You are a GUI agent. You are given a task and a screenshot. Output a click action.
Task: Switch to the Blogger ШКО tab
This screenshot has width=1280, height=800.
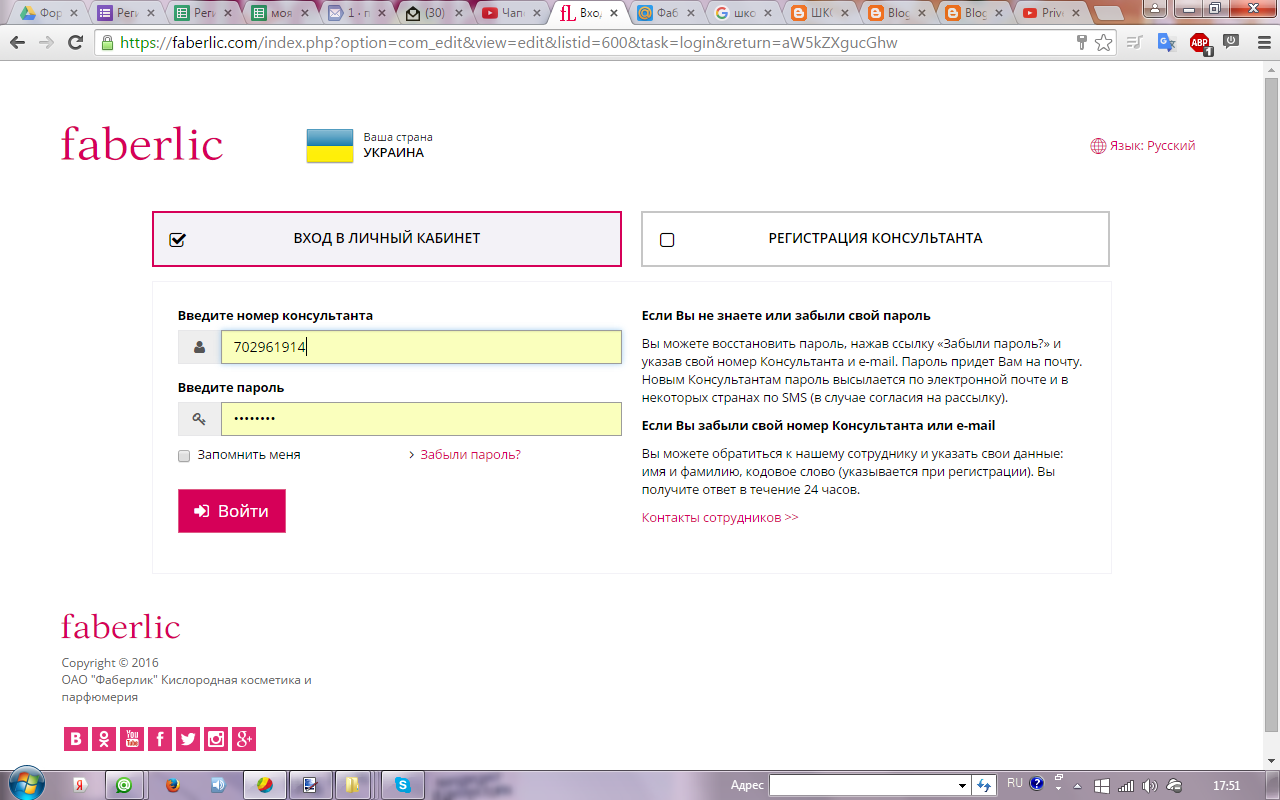coord(819,13)
